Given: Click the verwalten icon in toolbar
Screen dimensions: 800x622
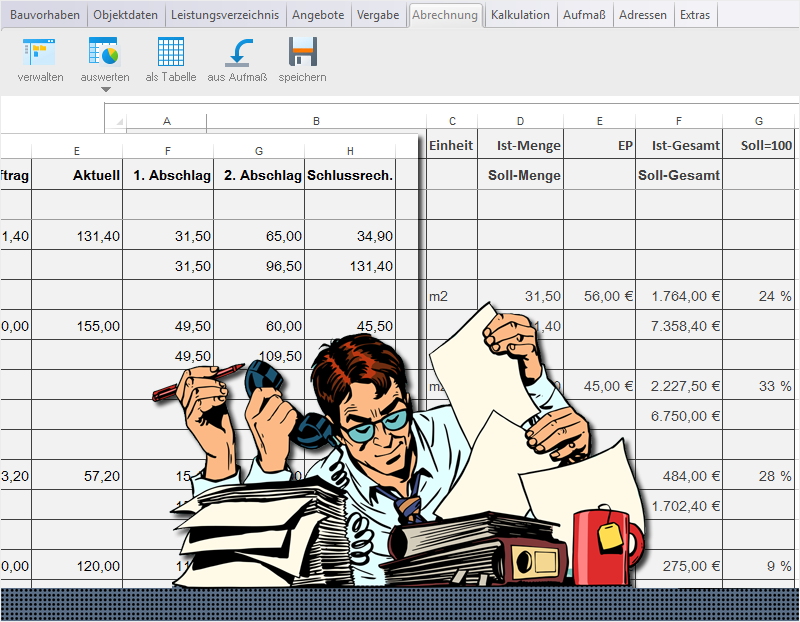Looking at the screenshot, I should tap(40, 52).
